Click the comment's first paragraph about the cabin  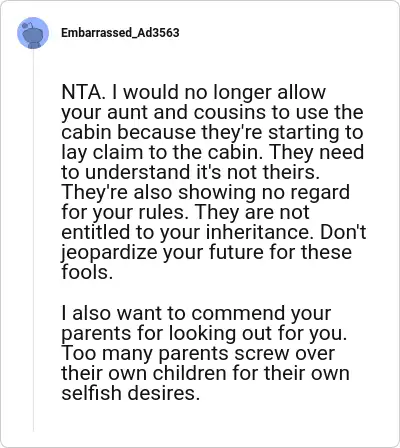click(x=214, y=182)
